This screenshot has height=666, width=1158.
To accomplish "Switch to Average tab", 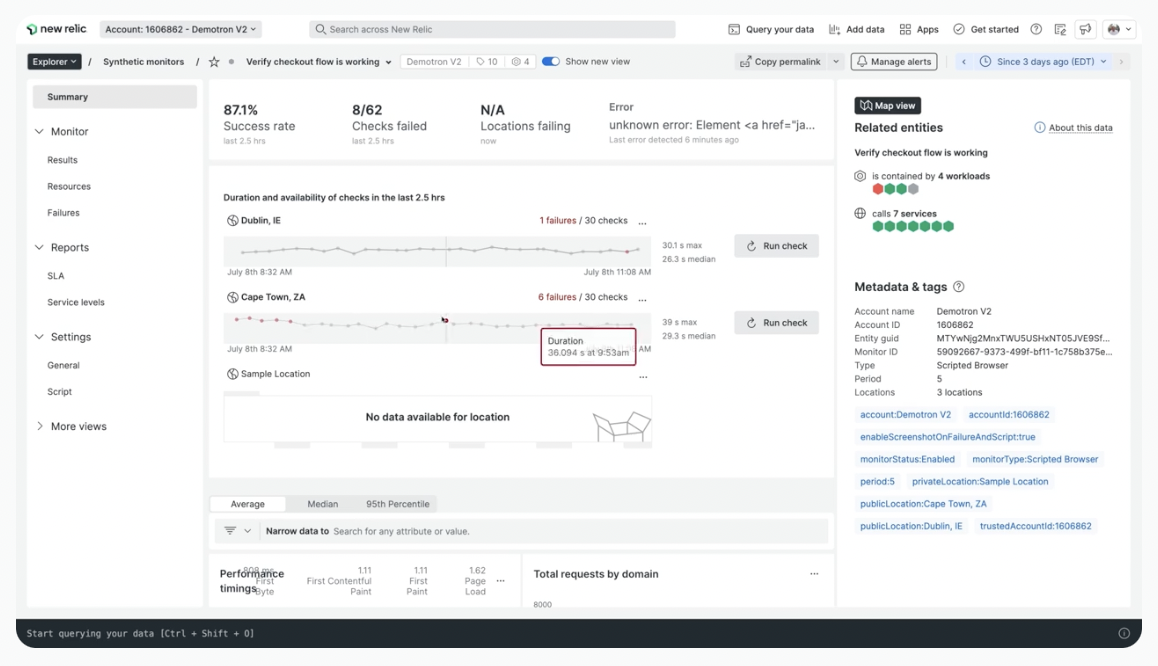I will pyautogui.click(x=247, y=504).
